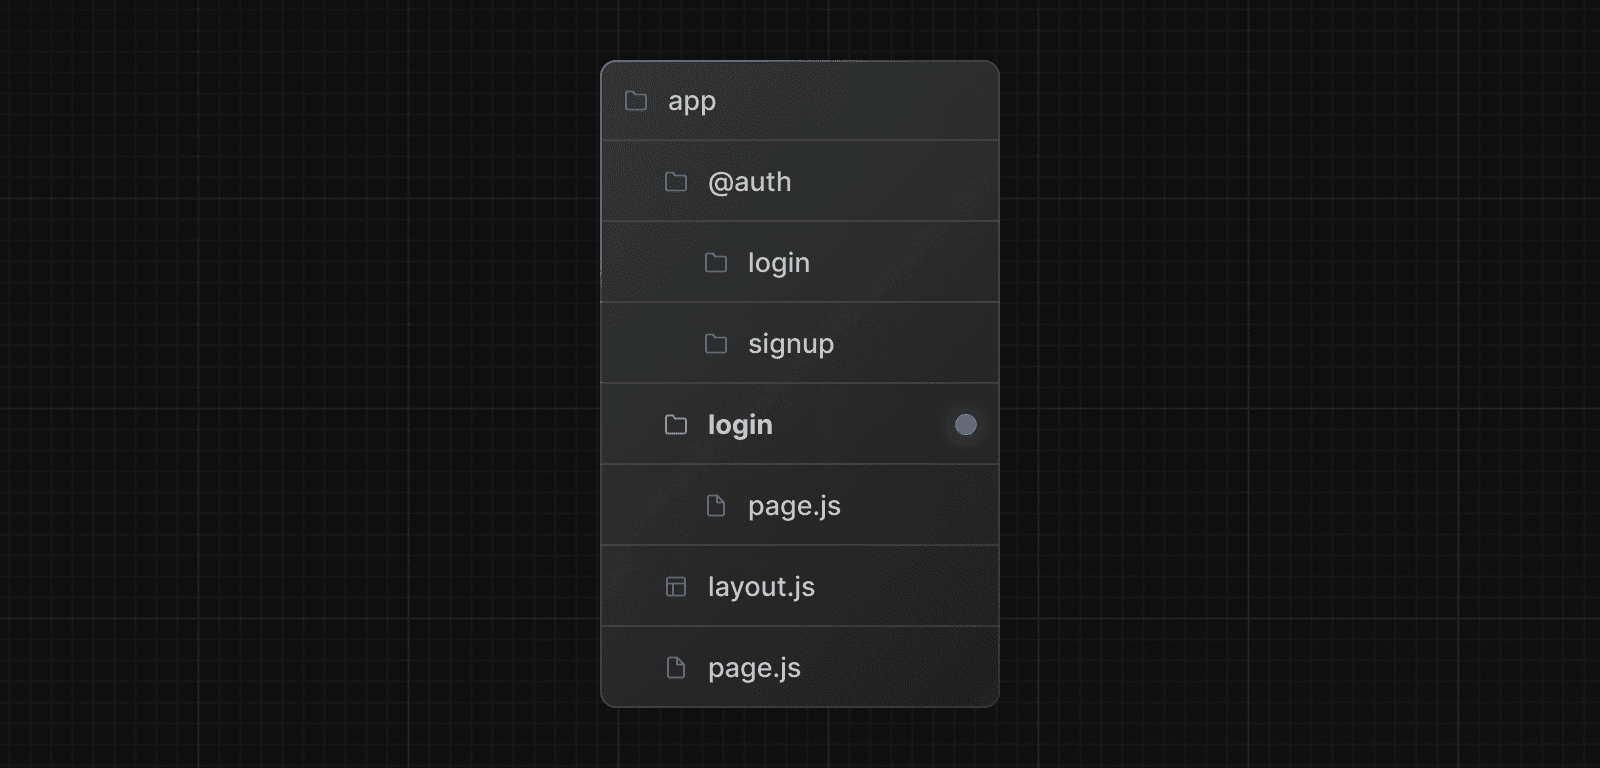This screenshot has height=768, width=1600.
Task: Click the layout.js layout icon
Action: coord(676,587)
